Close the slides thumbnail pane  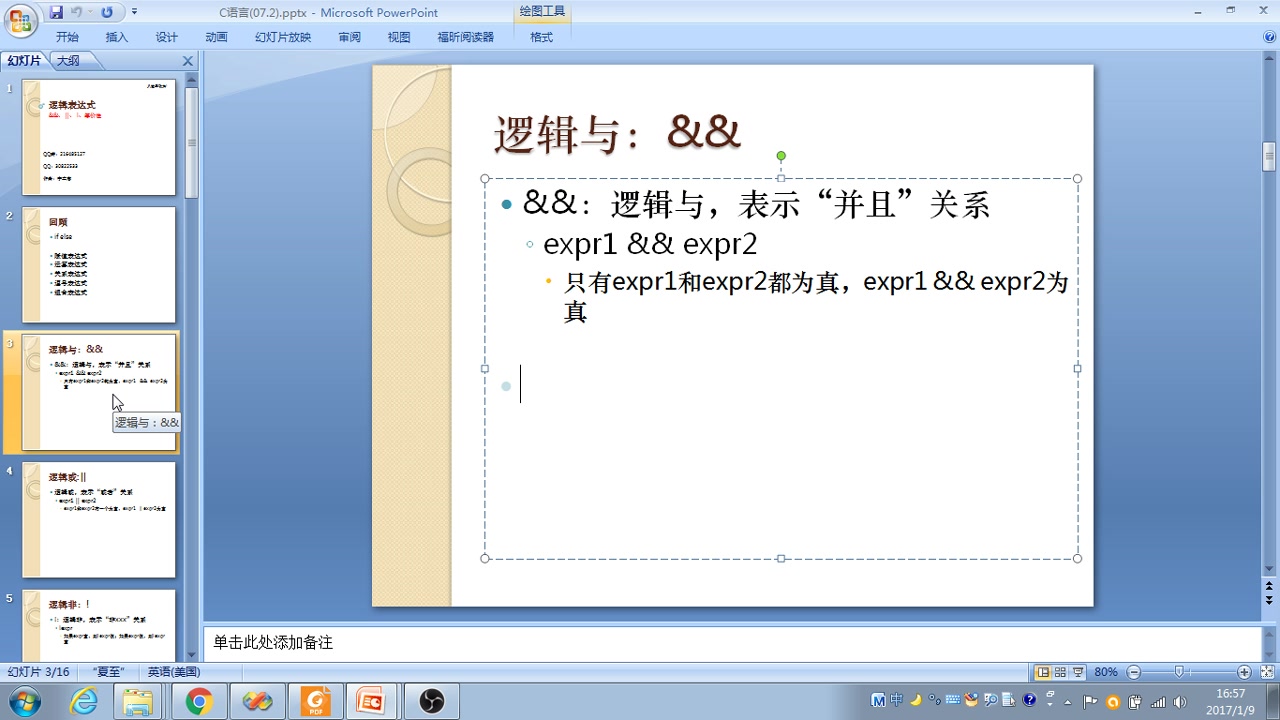click(x=187, y=61)
